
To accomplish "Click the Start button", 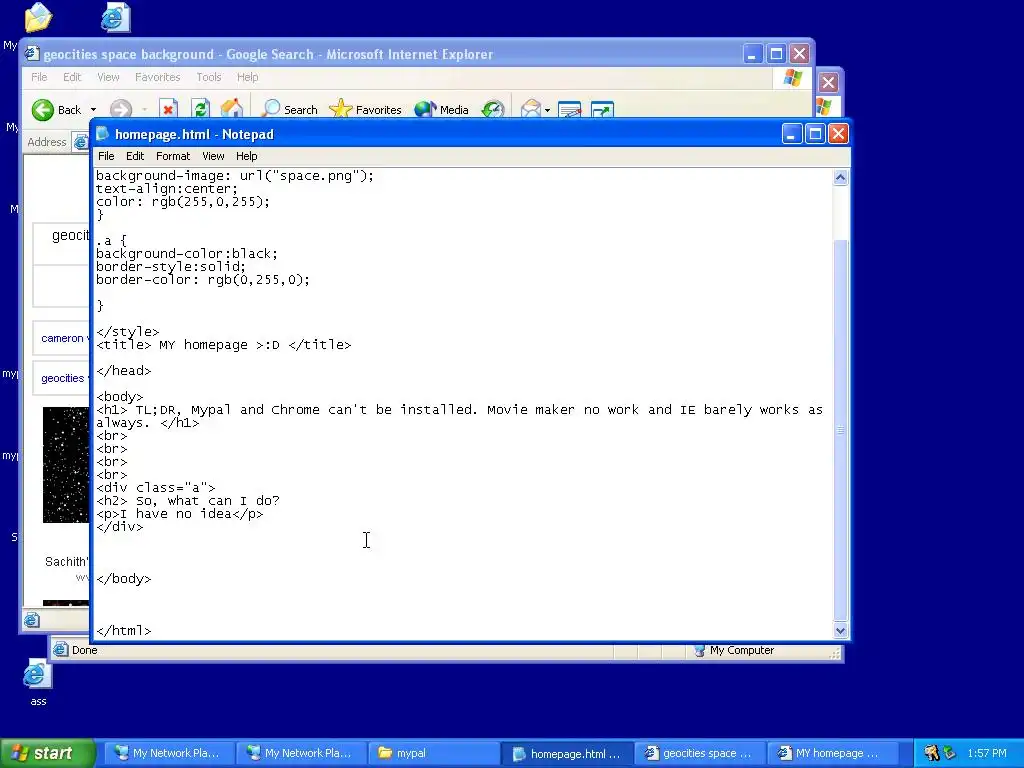I will 47,753.
